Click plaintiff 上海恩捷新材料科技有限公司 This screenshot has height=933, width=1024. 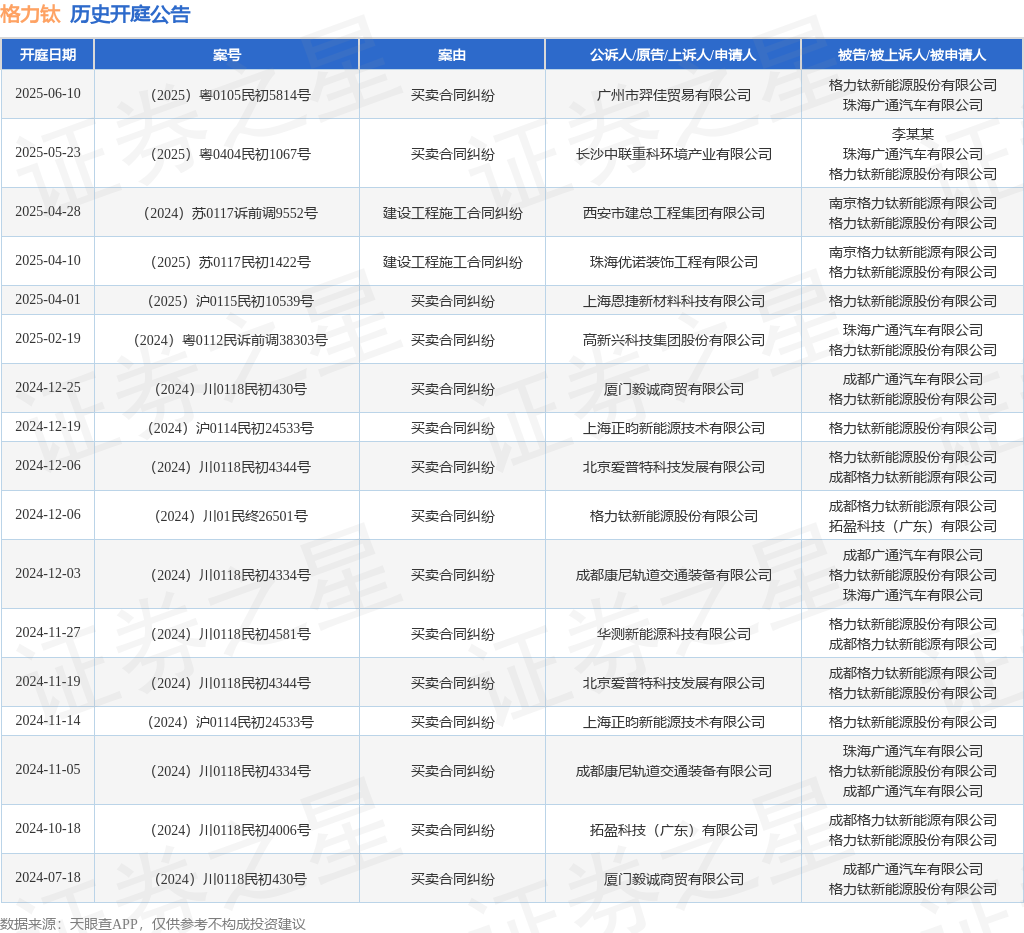pyautogui.click(x=673, y=301)
